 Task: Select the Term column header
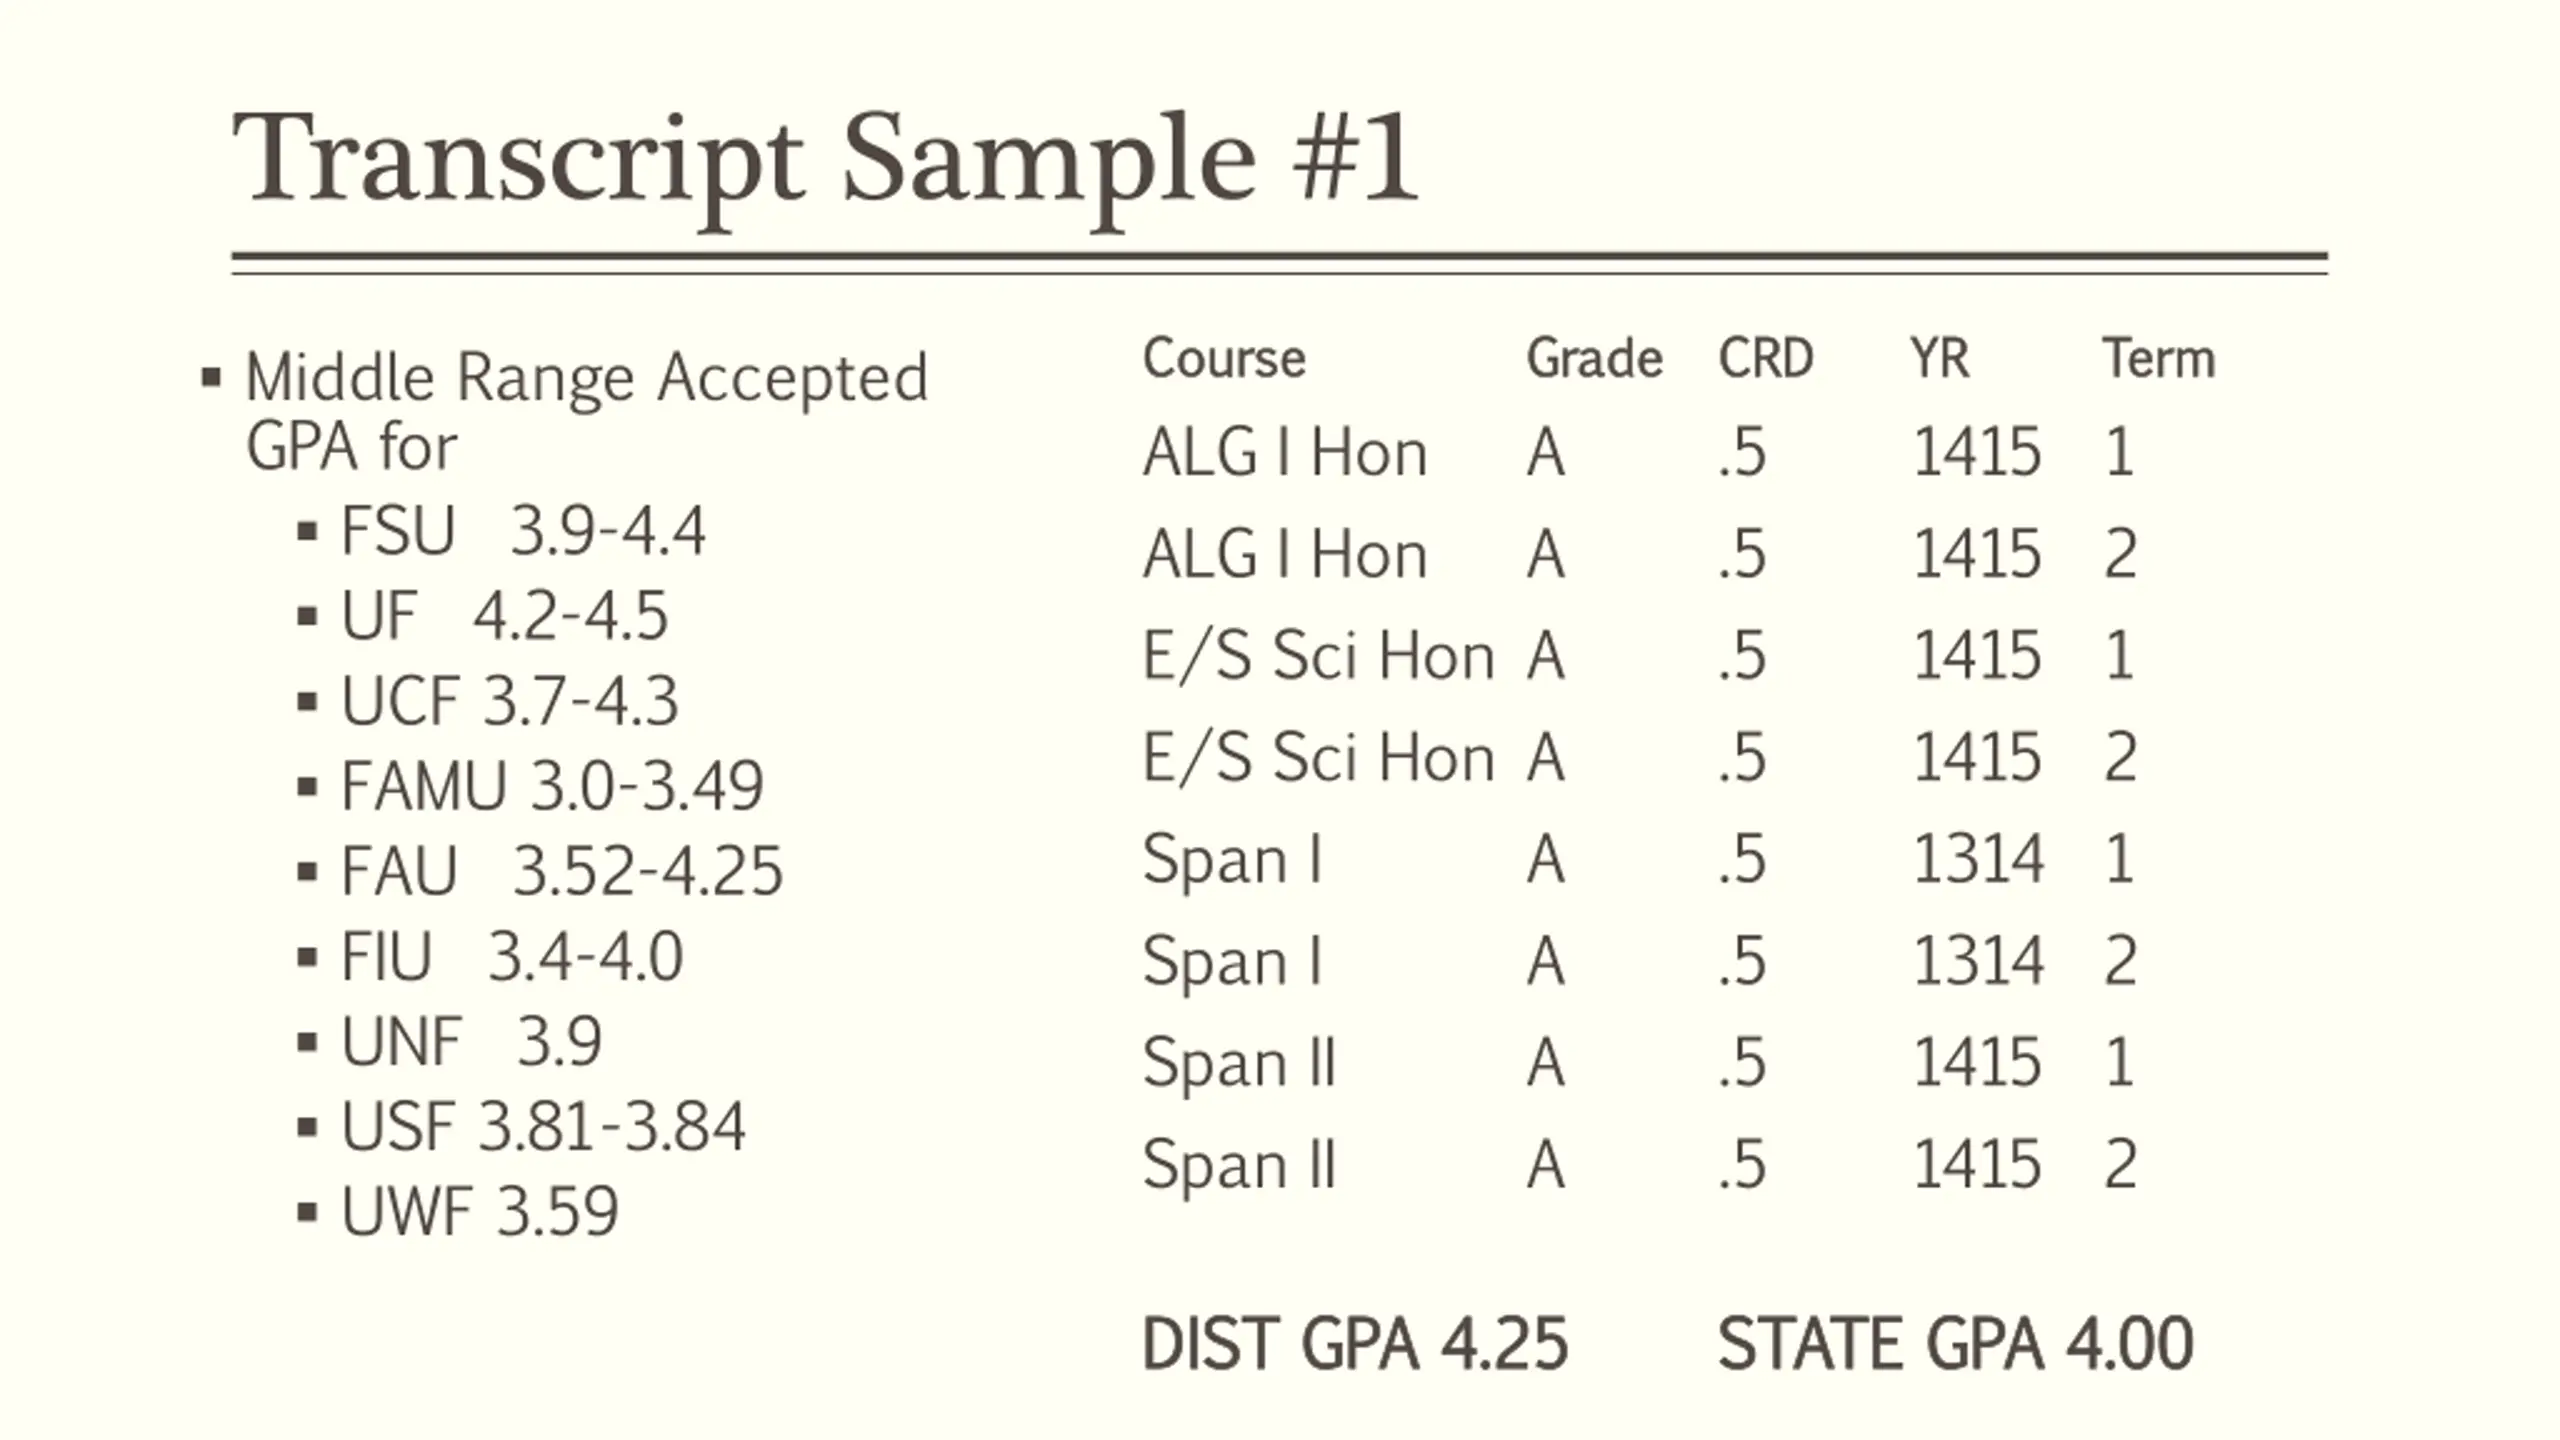click(x=2158, y=358)
